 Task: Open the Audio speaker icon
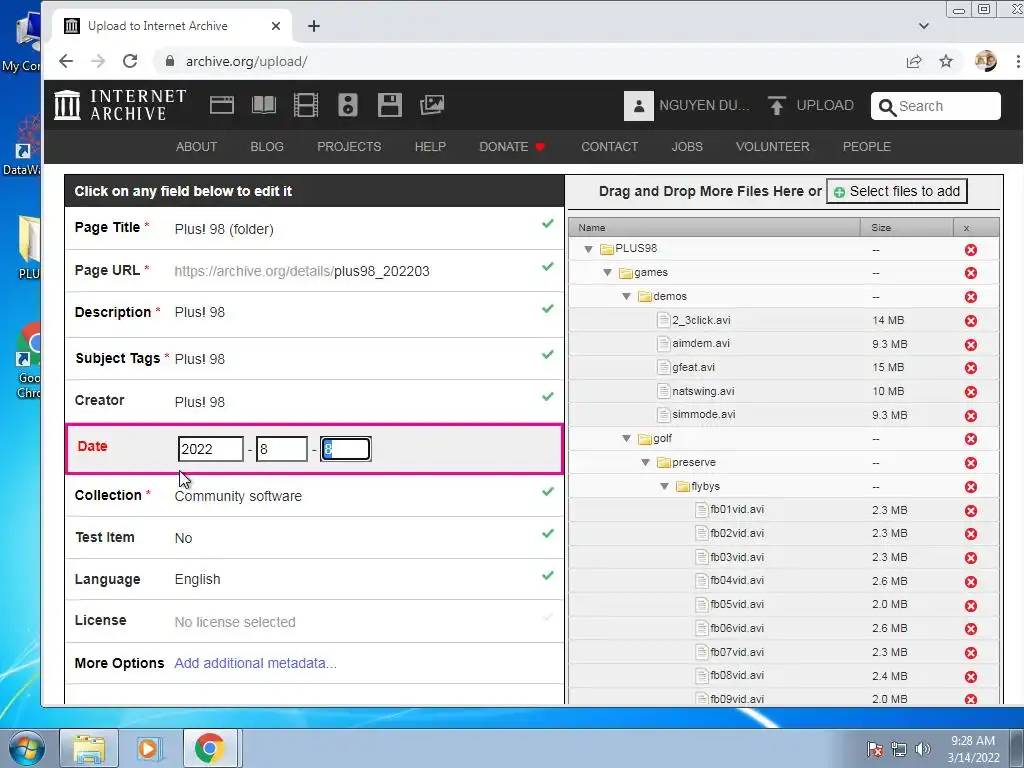click(x=347, y=104)
